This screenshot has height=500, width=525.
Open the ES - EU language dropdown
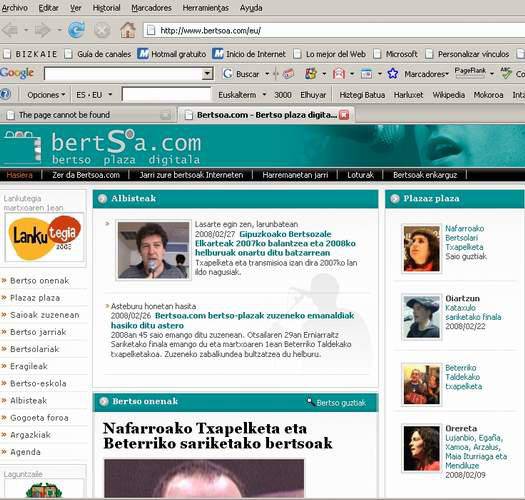coord(94,95)
